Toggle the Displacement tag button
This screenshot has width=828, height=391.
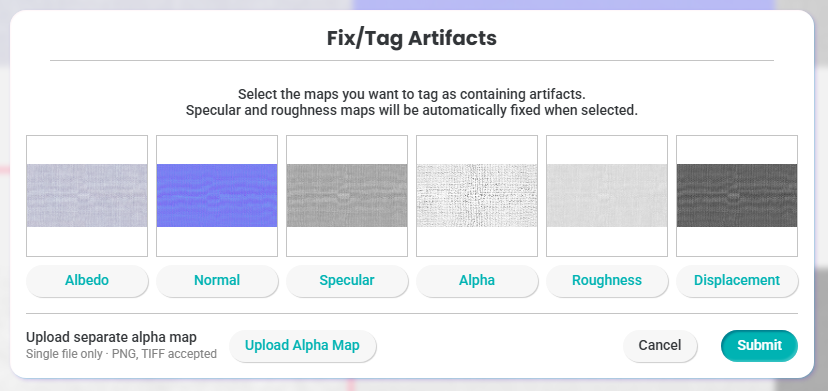pos(737,281)
